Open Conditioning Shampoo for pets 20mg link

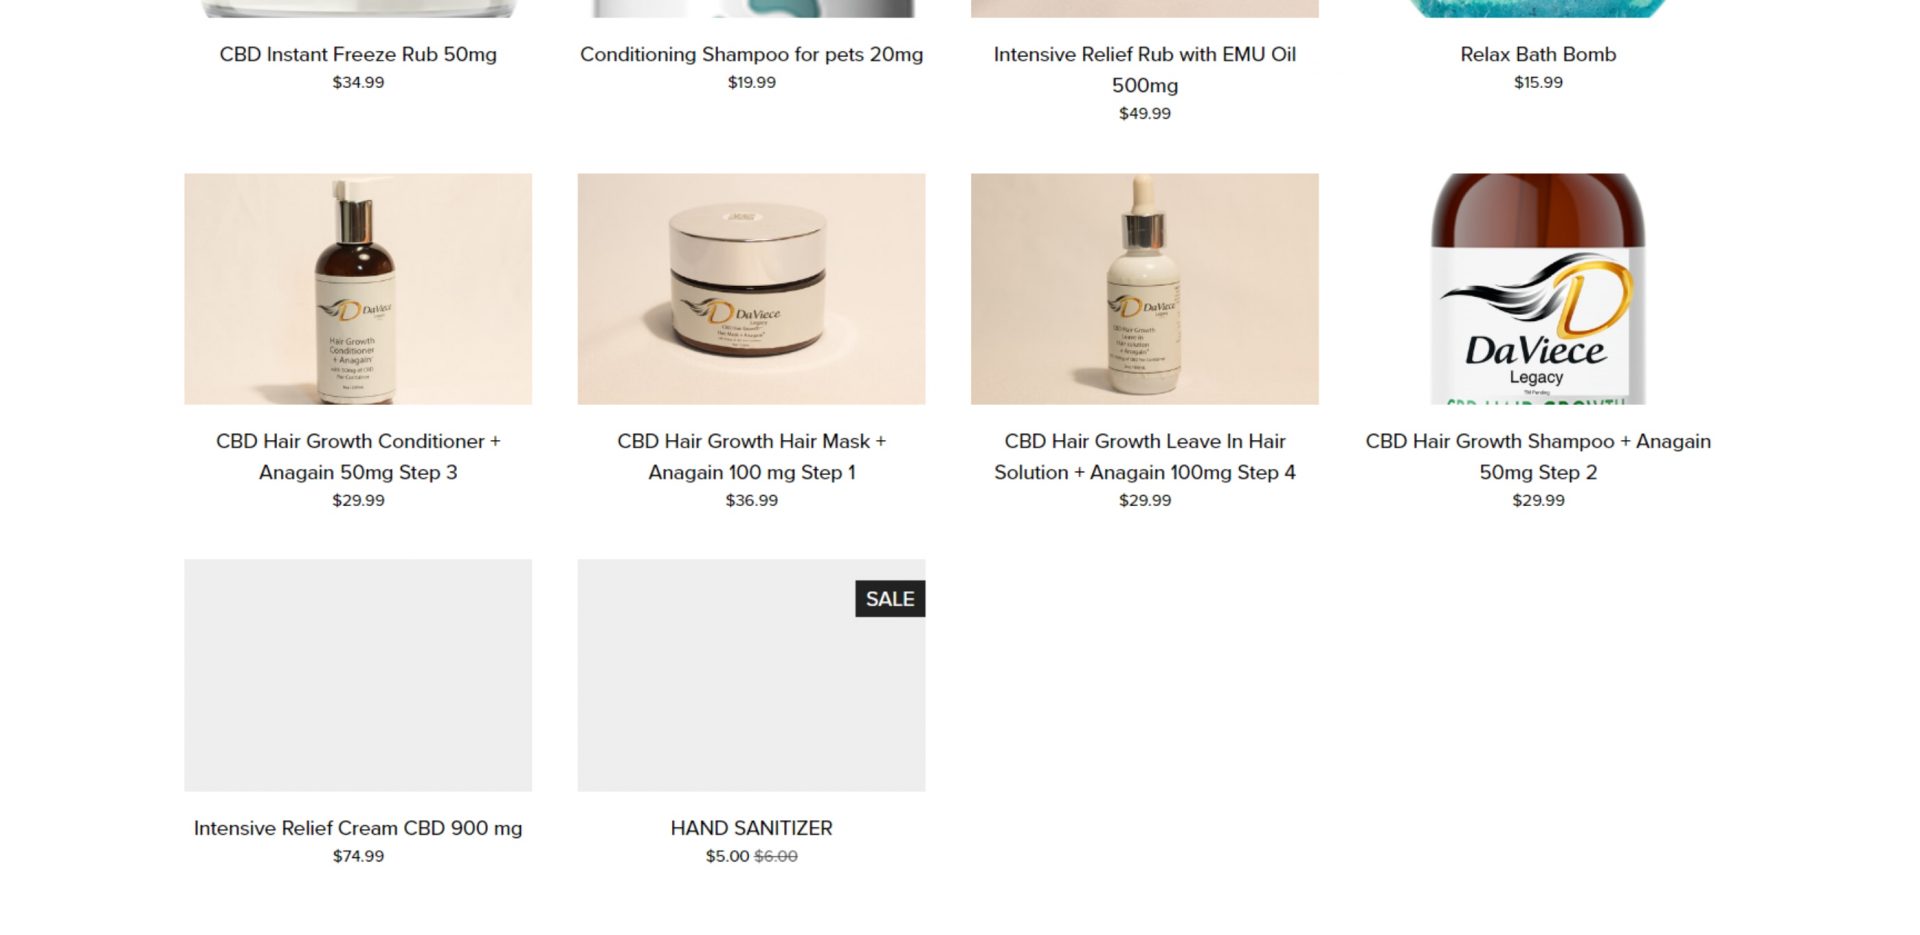click(751, 54)
